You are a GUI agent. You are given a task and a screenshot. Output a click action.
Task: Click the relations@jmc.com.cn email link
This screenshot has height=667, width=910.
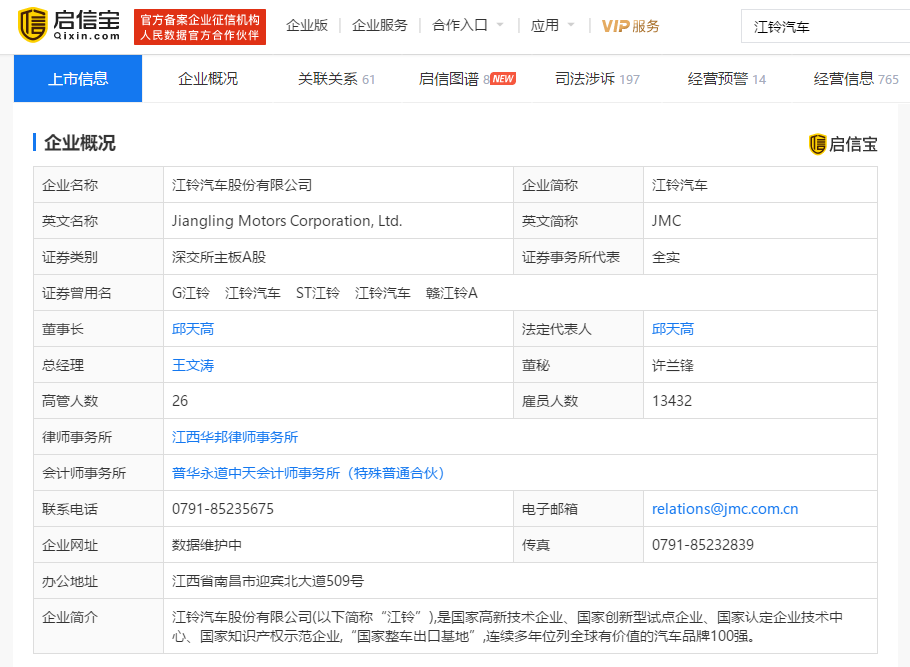[x=725, y=509]
